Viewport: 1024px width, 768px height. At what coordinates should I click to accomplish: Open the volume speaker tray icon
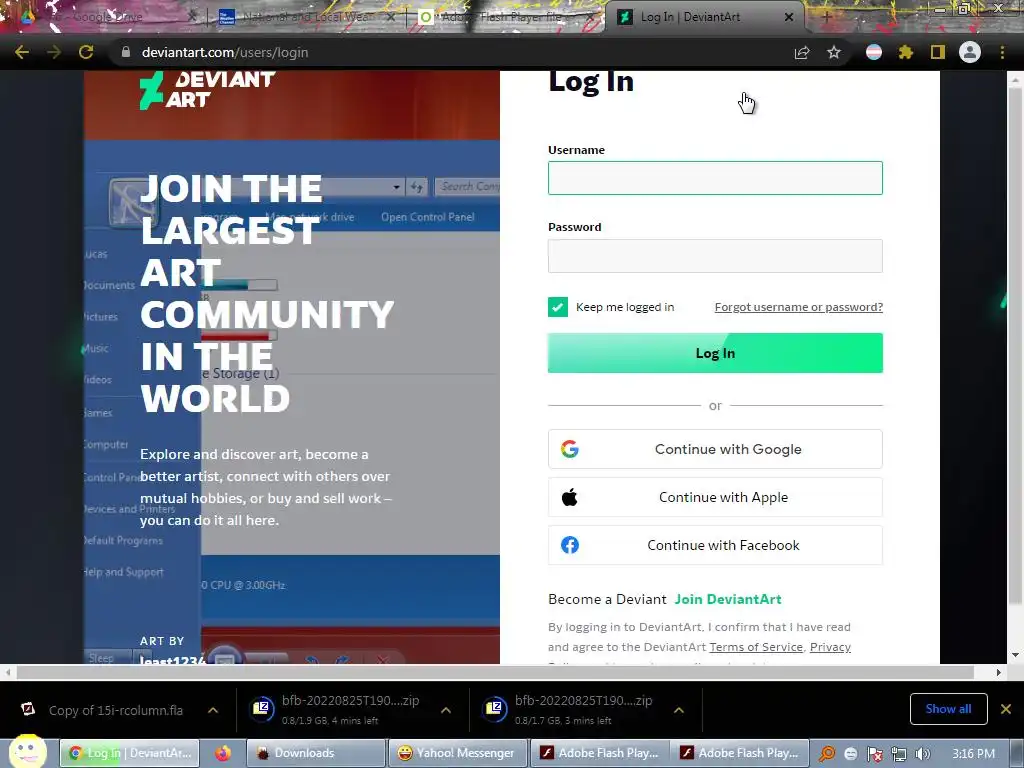click(922, 754)
